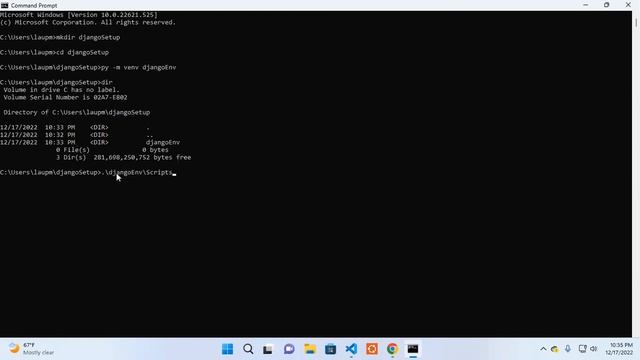Click the 'Command Prompt' window title text

tap(34, 5)
